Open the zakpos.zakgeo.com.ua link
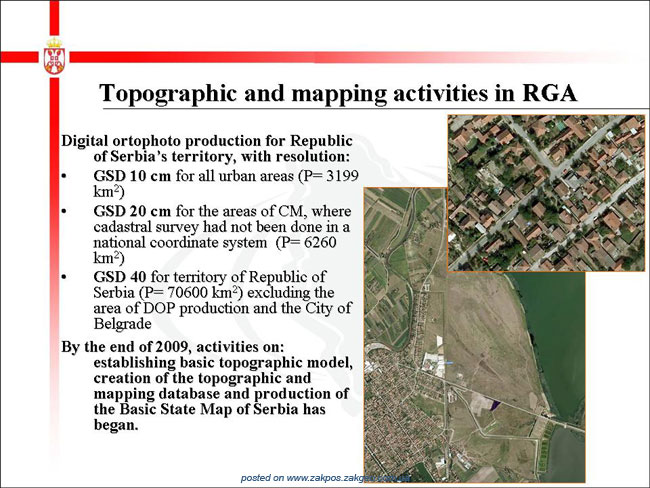The height and width of the screenshot is (488, 650). [x=325, y=478]
